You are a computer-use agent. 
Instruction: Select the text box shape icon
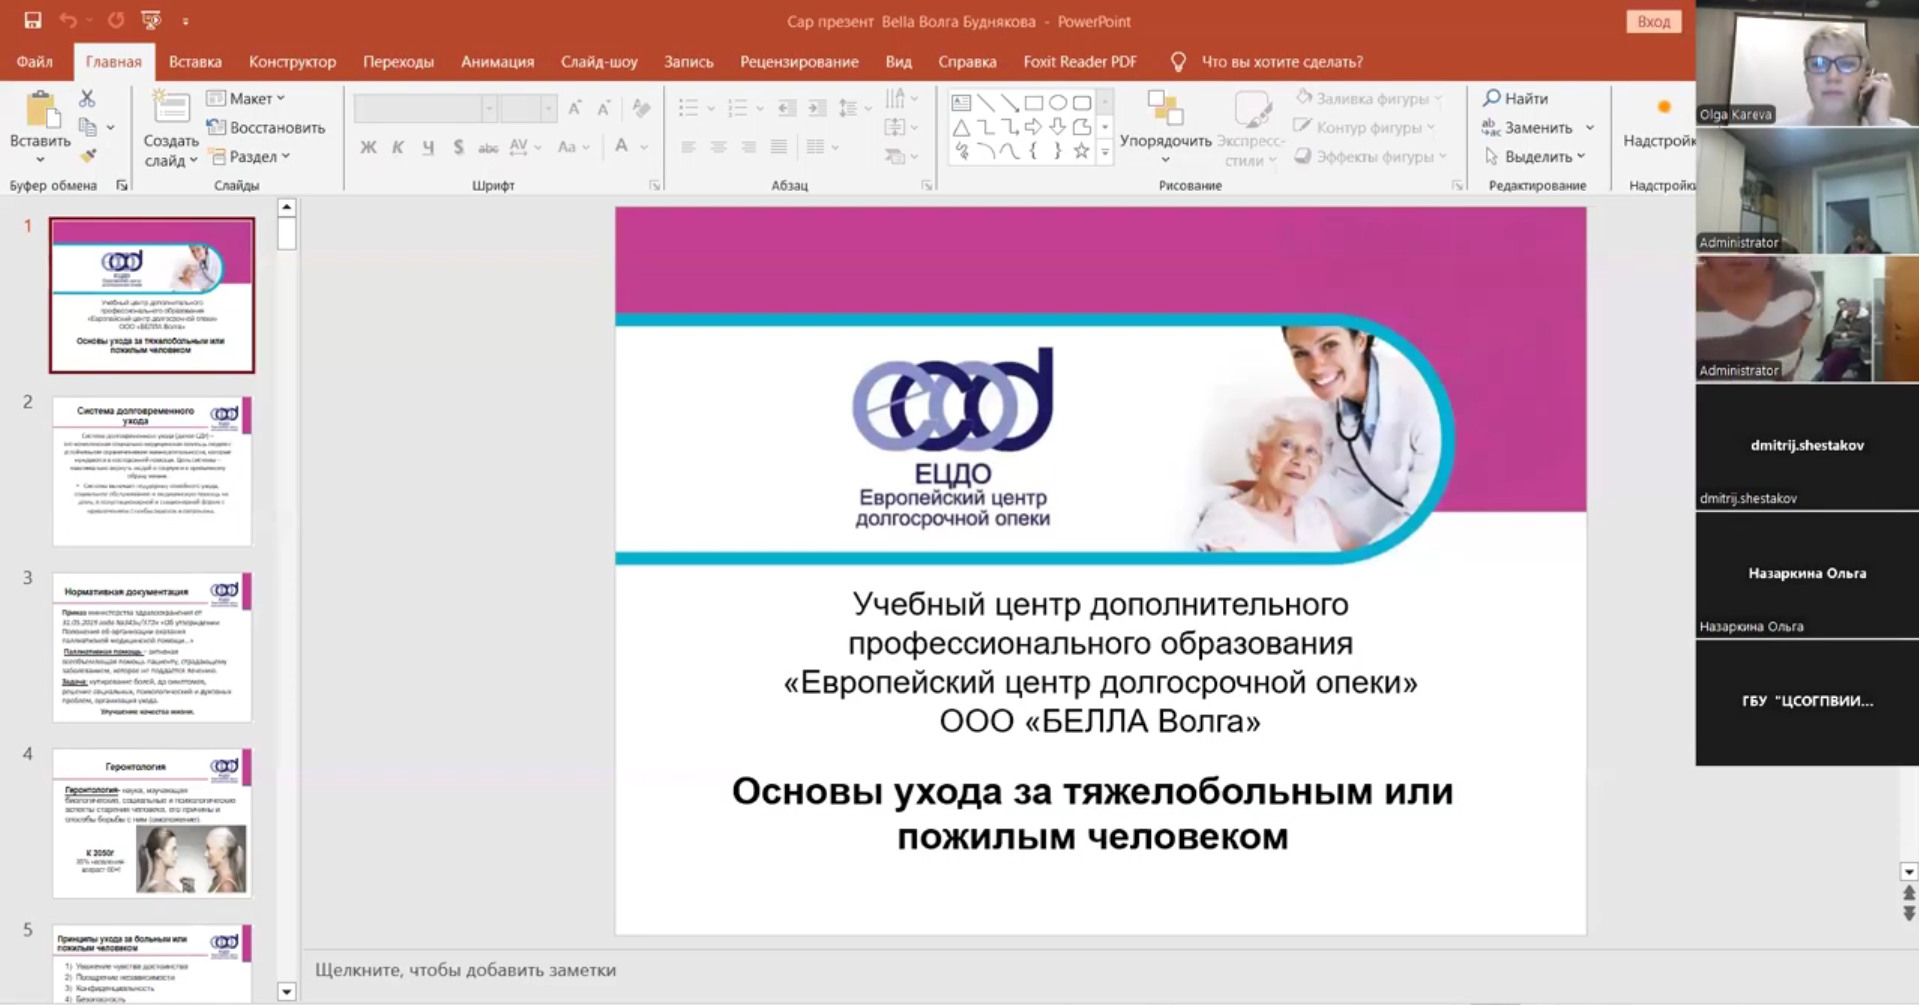tap(961, 102)
